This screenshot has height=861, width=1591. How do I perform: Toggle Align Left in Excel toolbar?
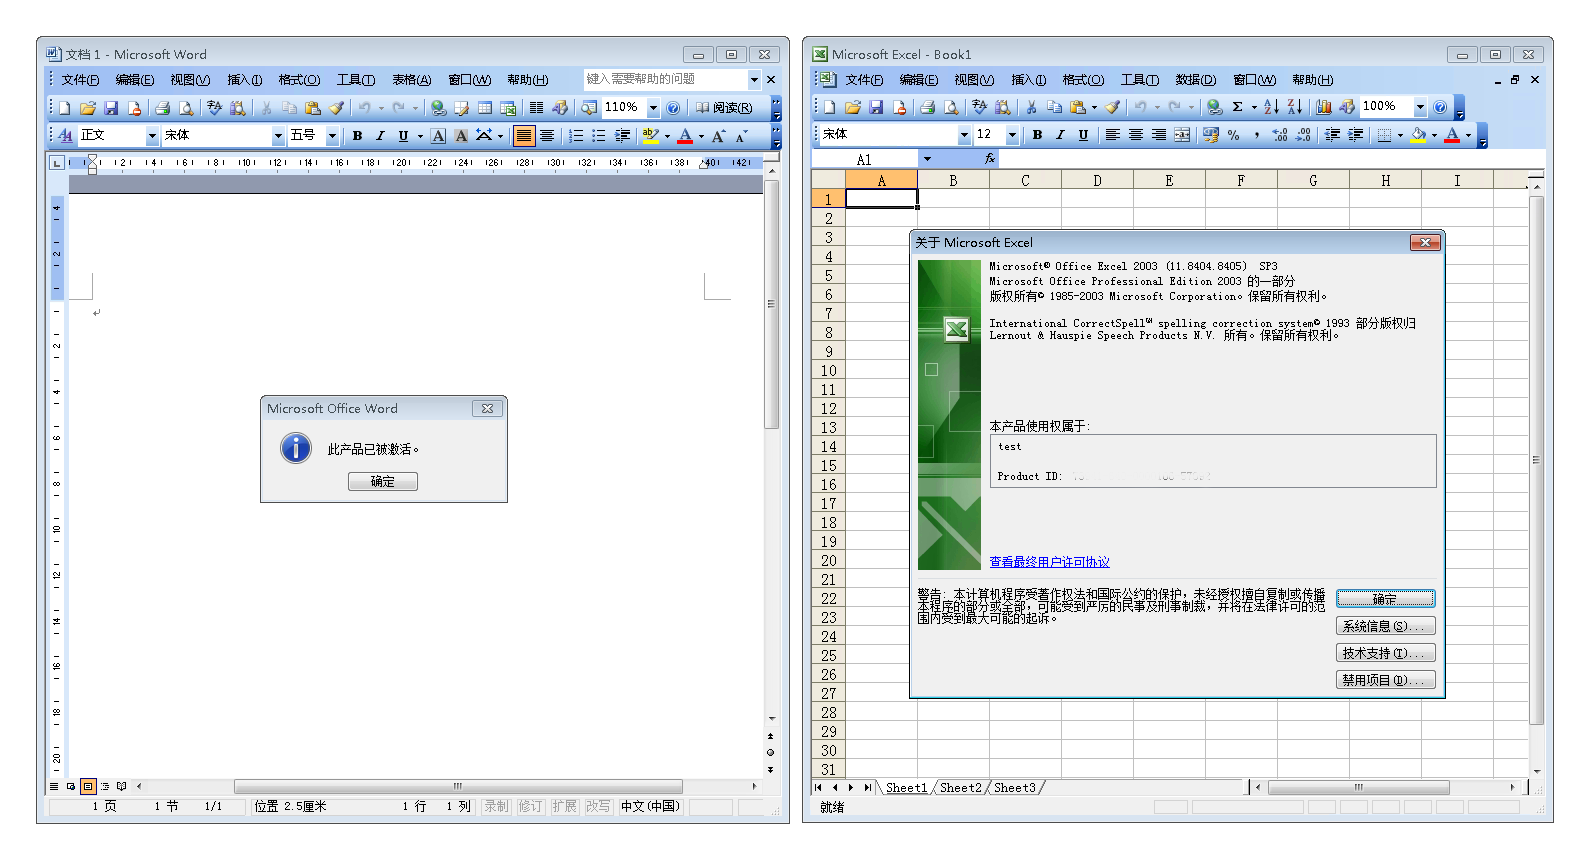[x=1112, y=135]
